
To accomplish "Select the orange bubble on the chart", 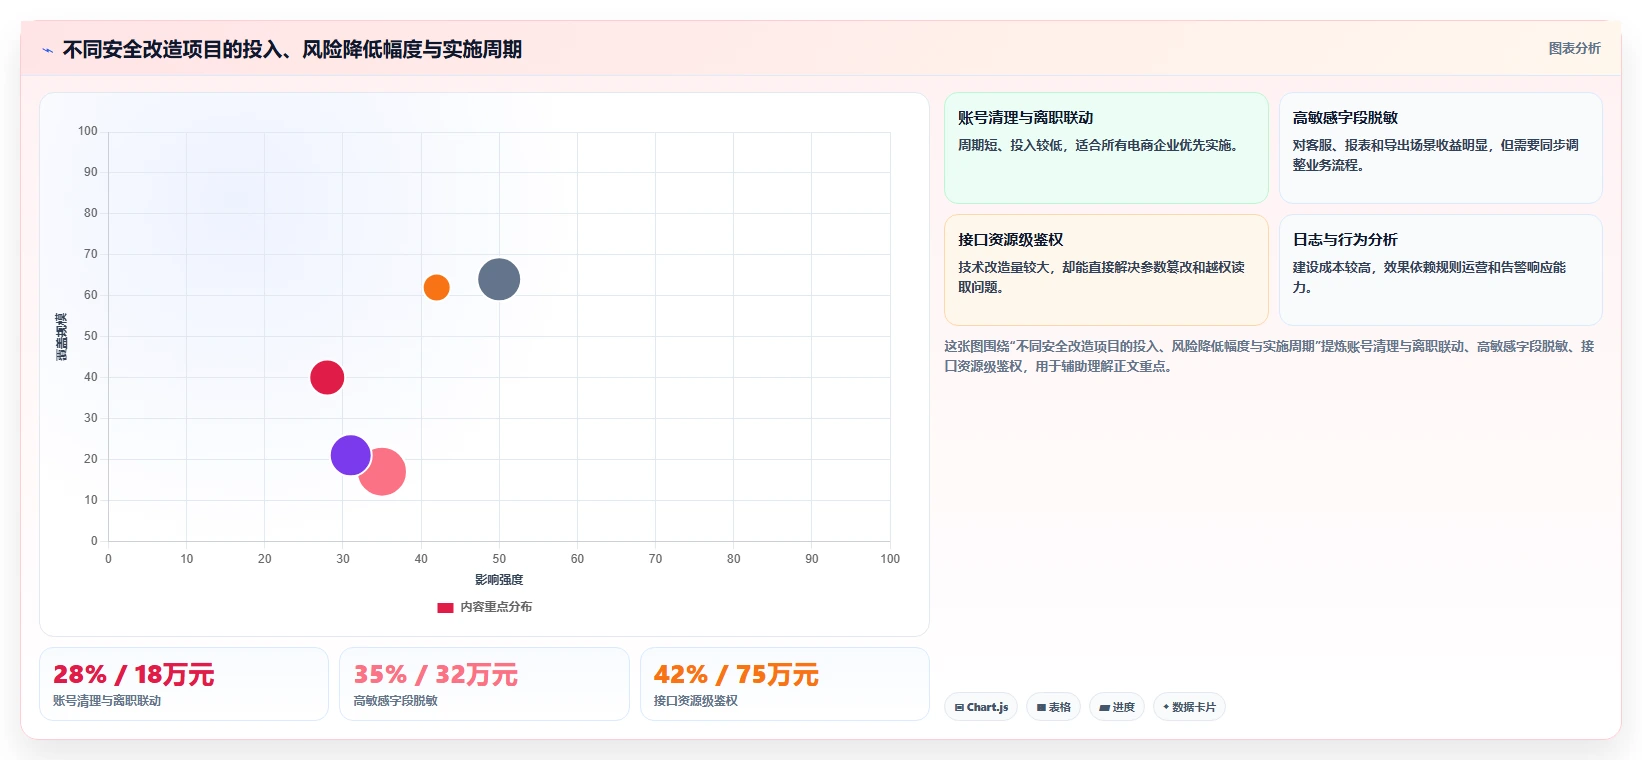I will coord(436,287).
